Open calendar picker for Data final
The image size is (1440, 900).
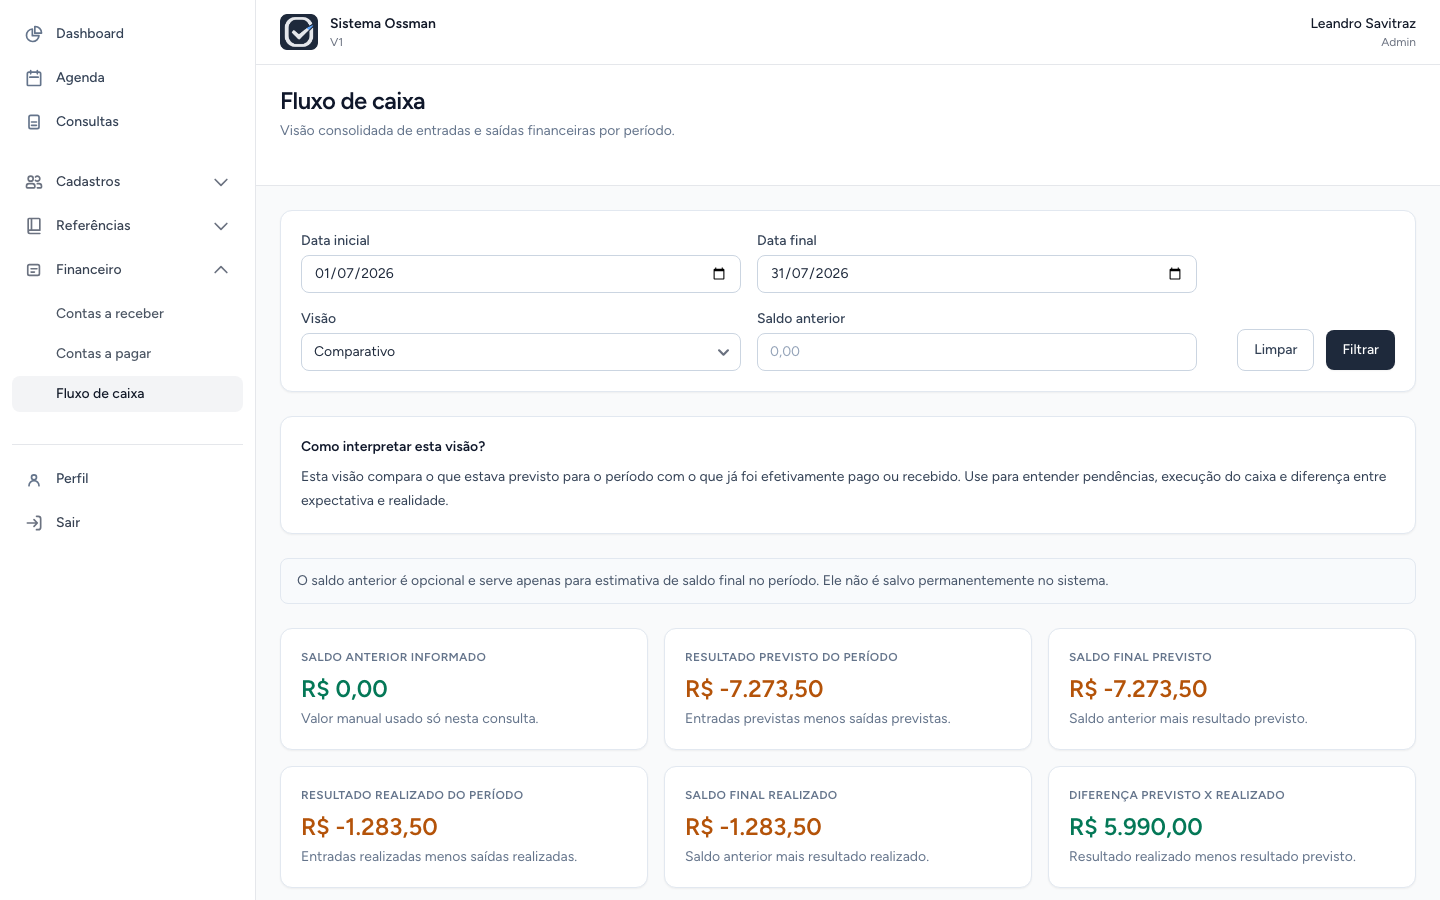point(1175,274)
